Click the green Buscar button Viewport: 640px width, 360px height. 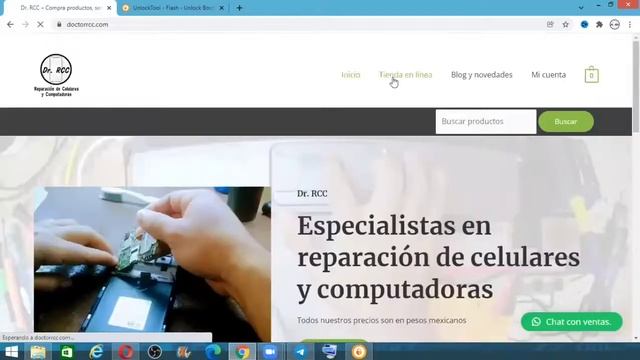566,122
